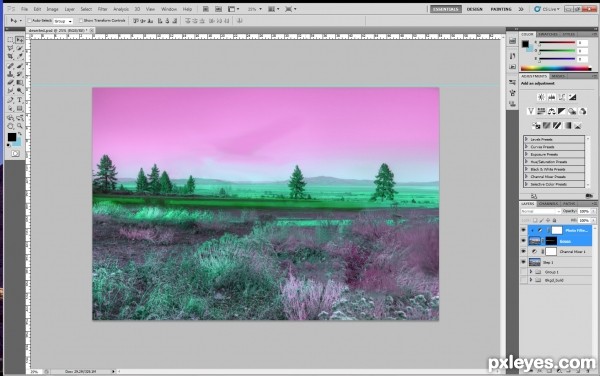Open the Filter menu
Viewport: 600px width, 376px height.
pyautogui.click(x=102, y=9)
